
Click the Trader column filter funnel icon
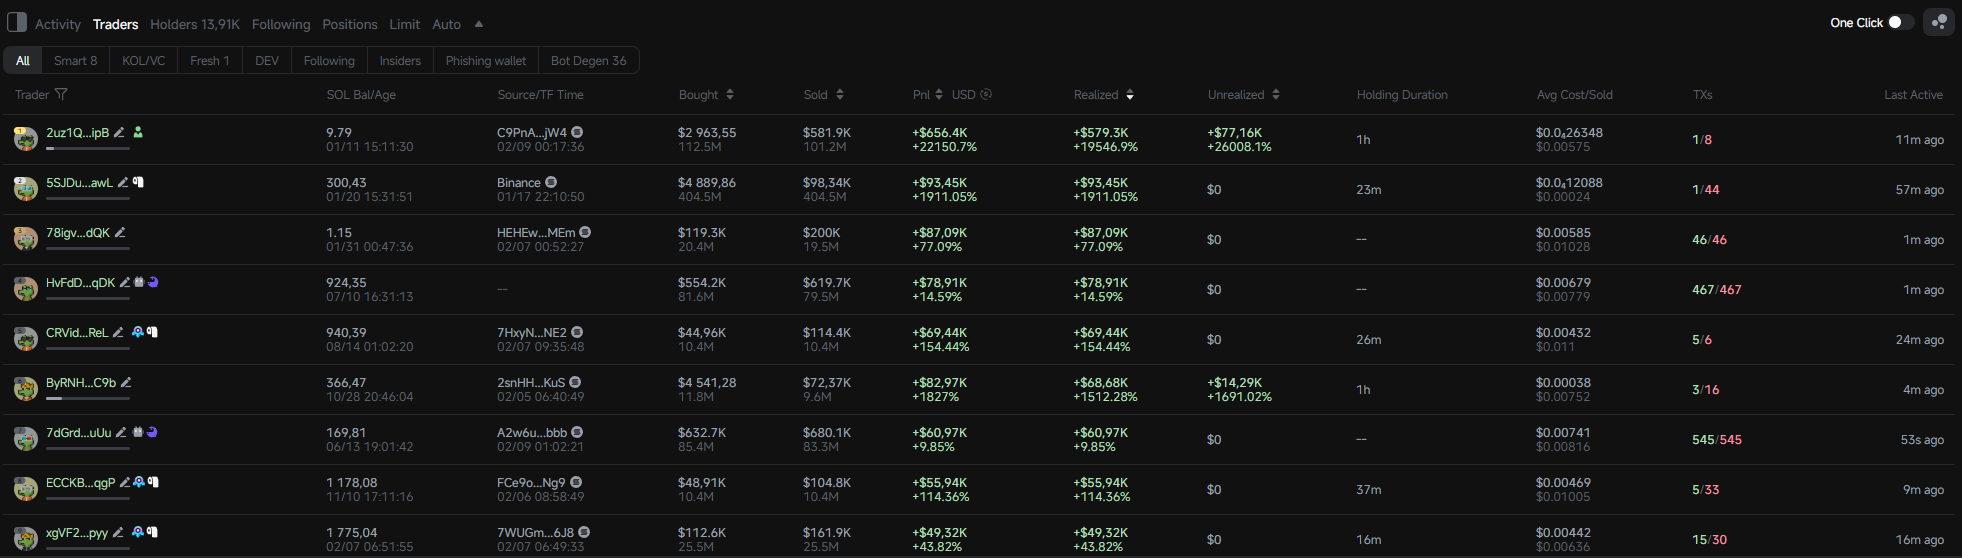click(61, 94)
